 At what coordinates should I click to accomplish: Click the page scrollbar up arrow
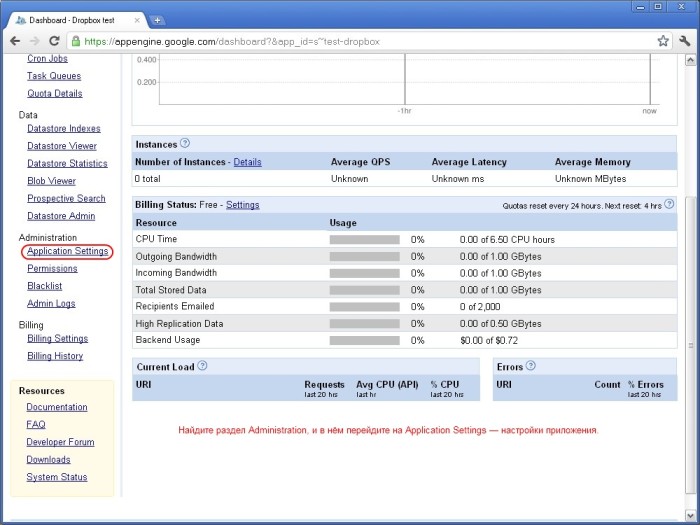(690, 59)
